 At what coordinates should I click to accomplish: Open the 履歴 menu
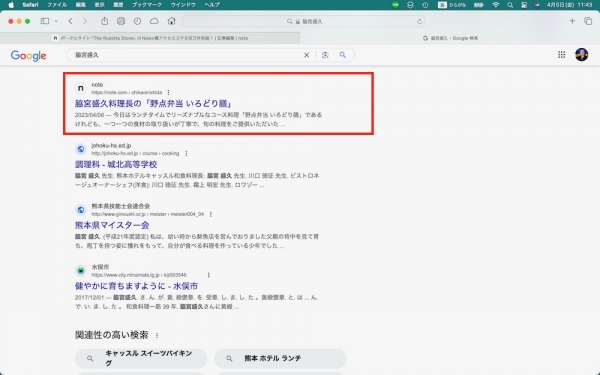click(x=118, y=5)
